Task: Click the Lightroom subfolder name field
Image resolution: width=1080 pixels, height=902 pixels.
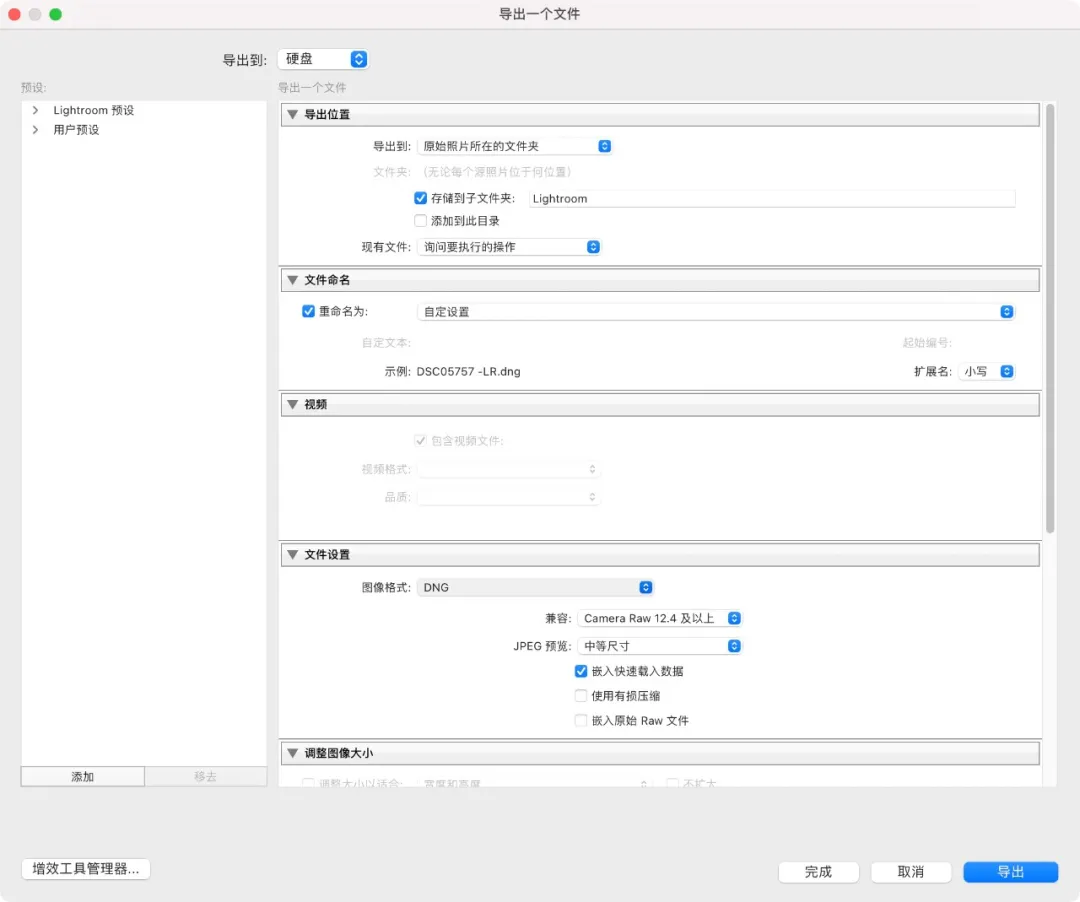Action: pos(771,198)
